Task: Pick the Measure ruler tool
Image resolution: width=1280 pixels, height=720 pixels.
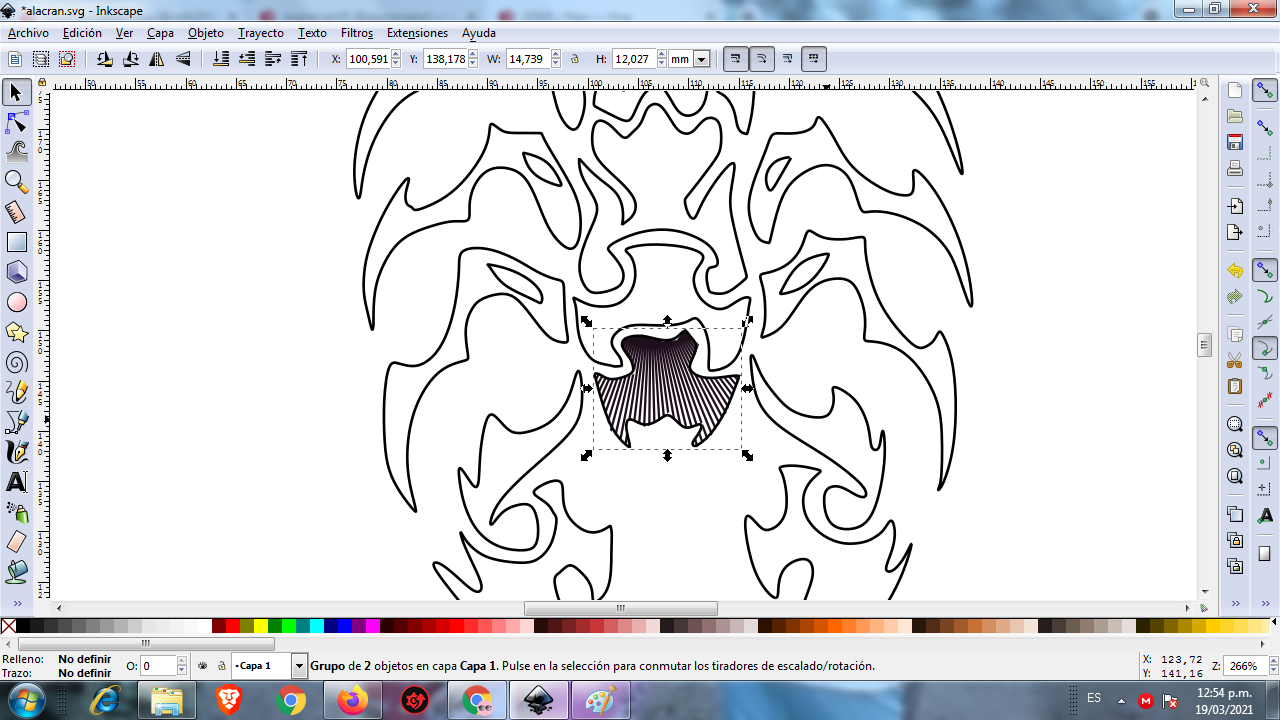Action: click(16, 212)
